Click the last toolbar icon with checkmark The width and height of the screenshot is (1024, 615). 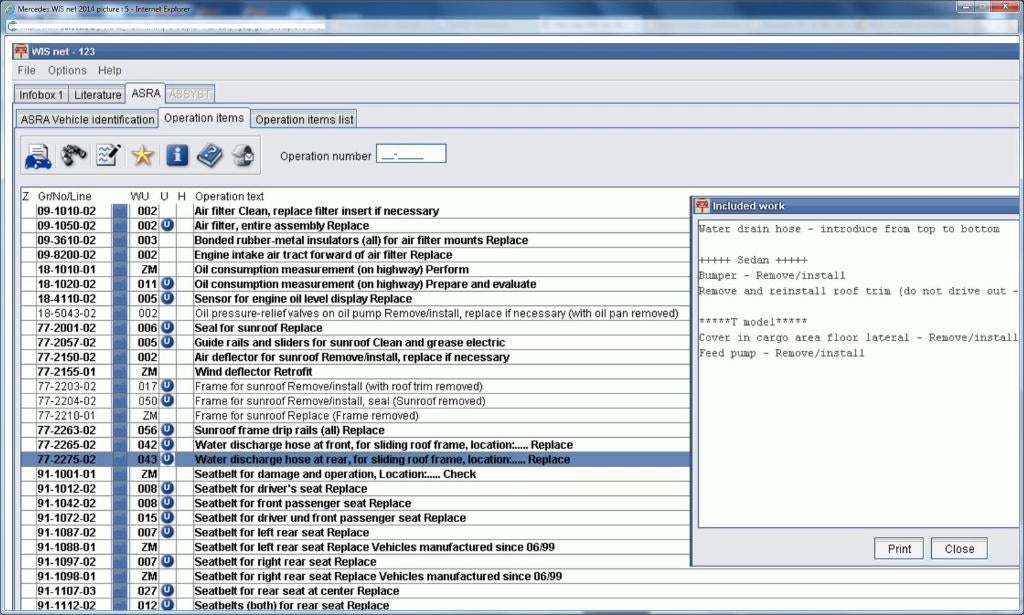pyautogui.click(x=243, y=156)
